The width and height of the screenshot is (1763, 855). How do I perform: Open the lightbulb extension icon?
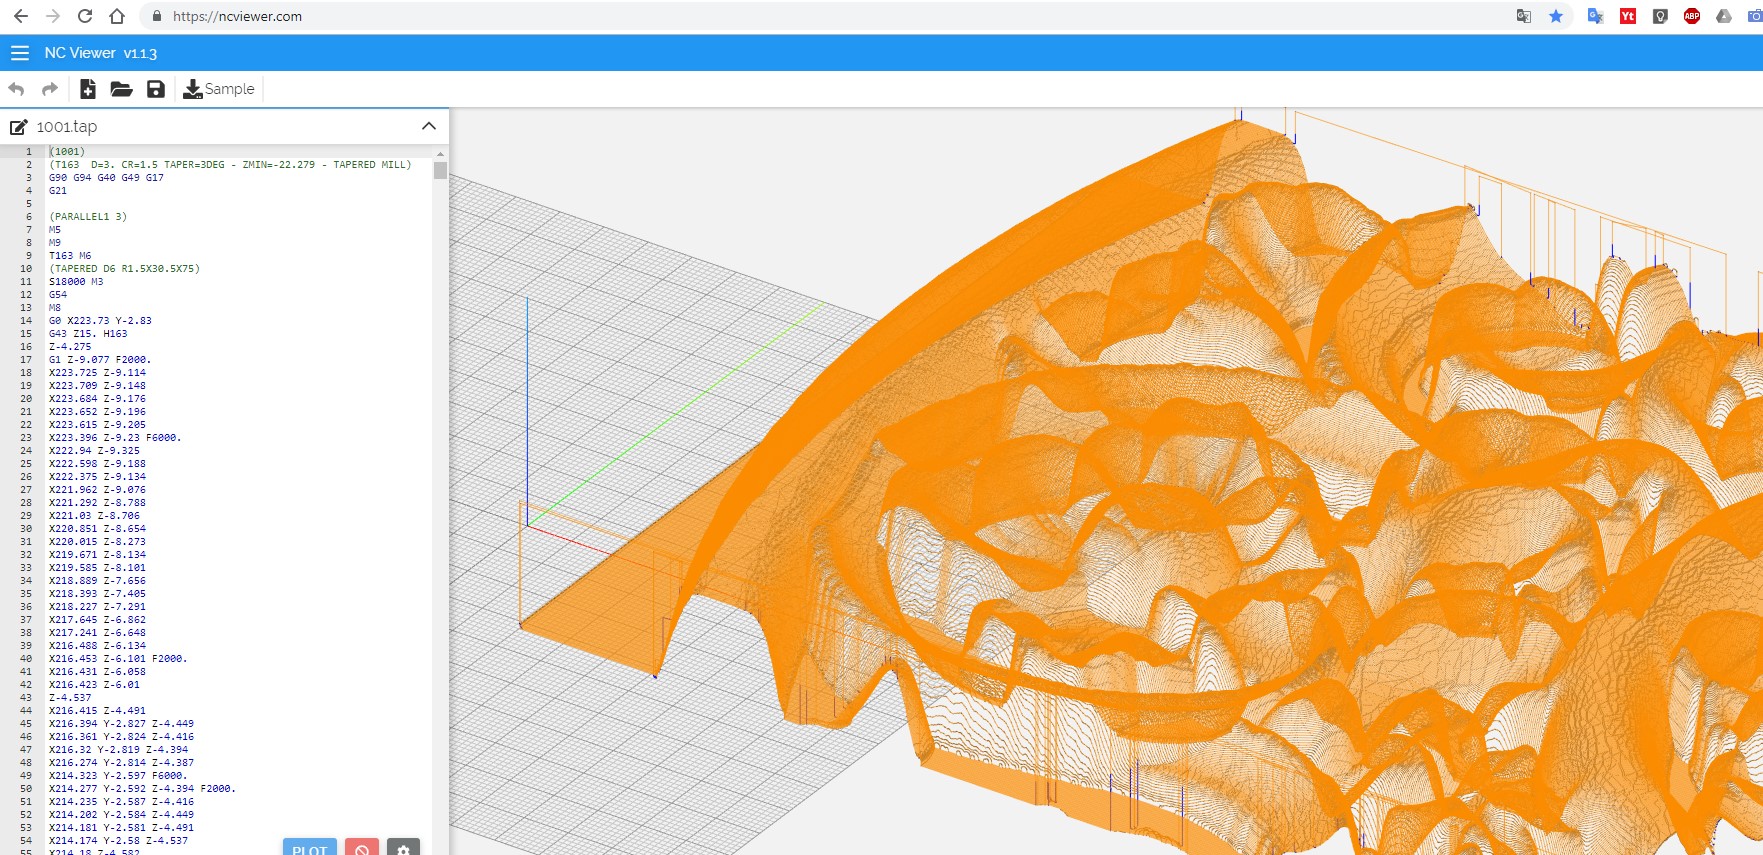(x=1660, y=16)
